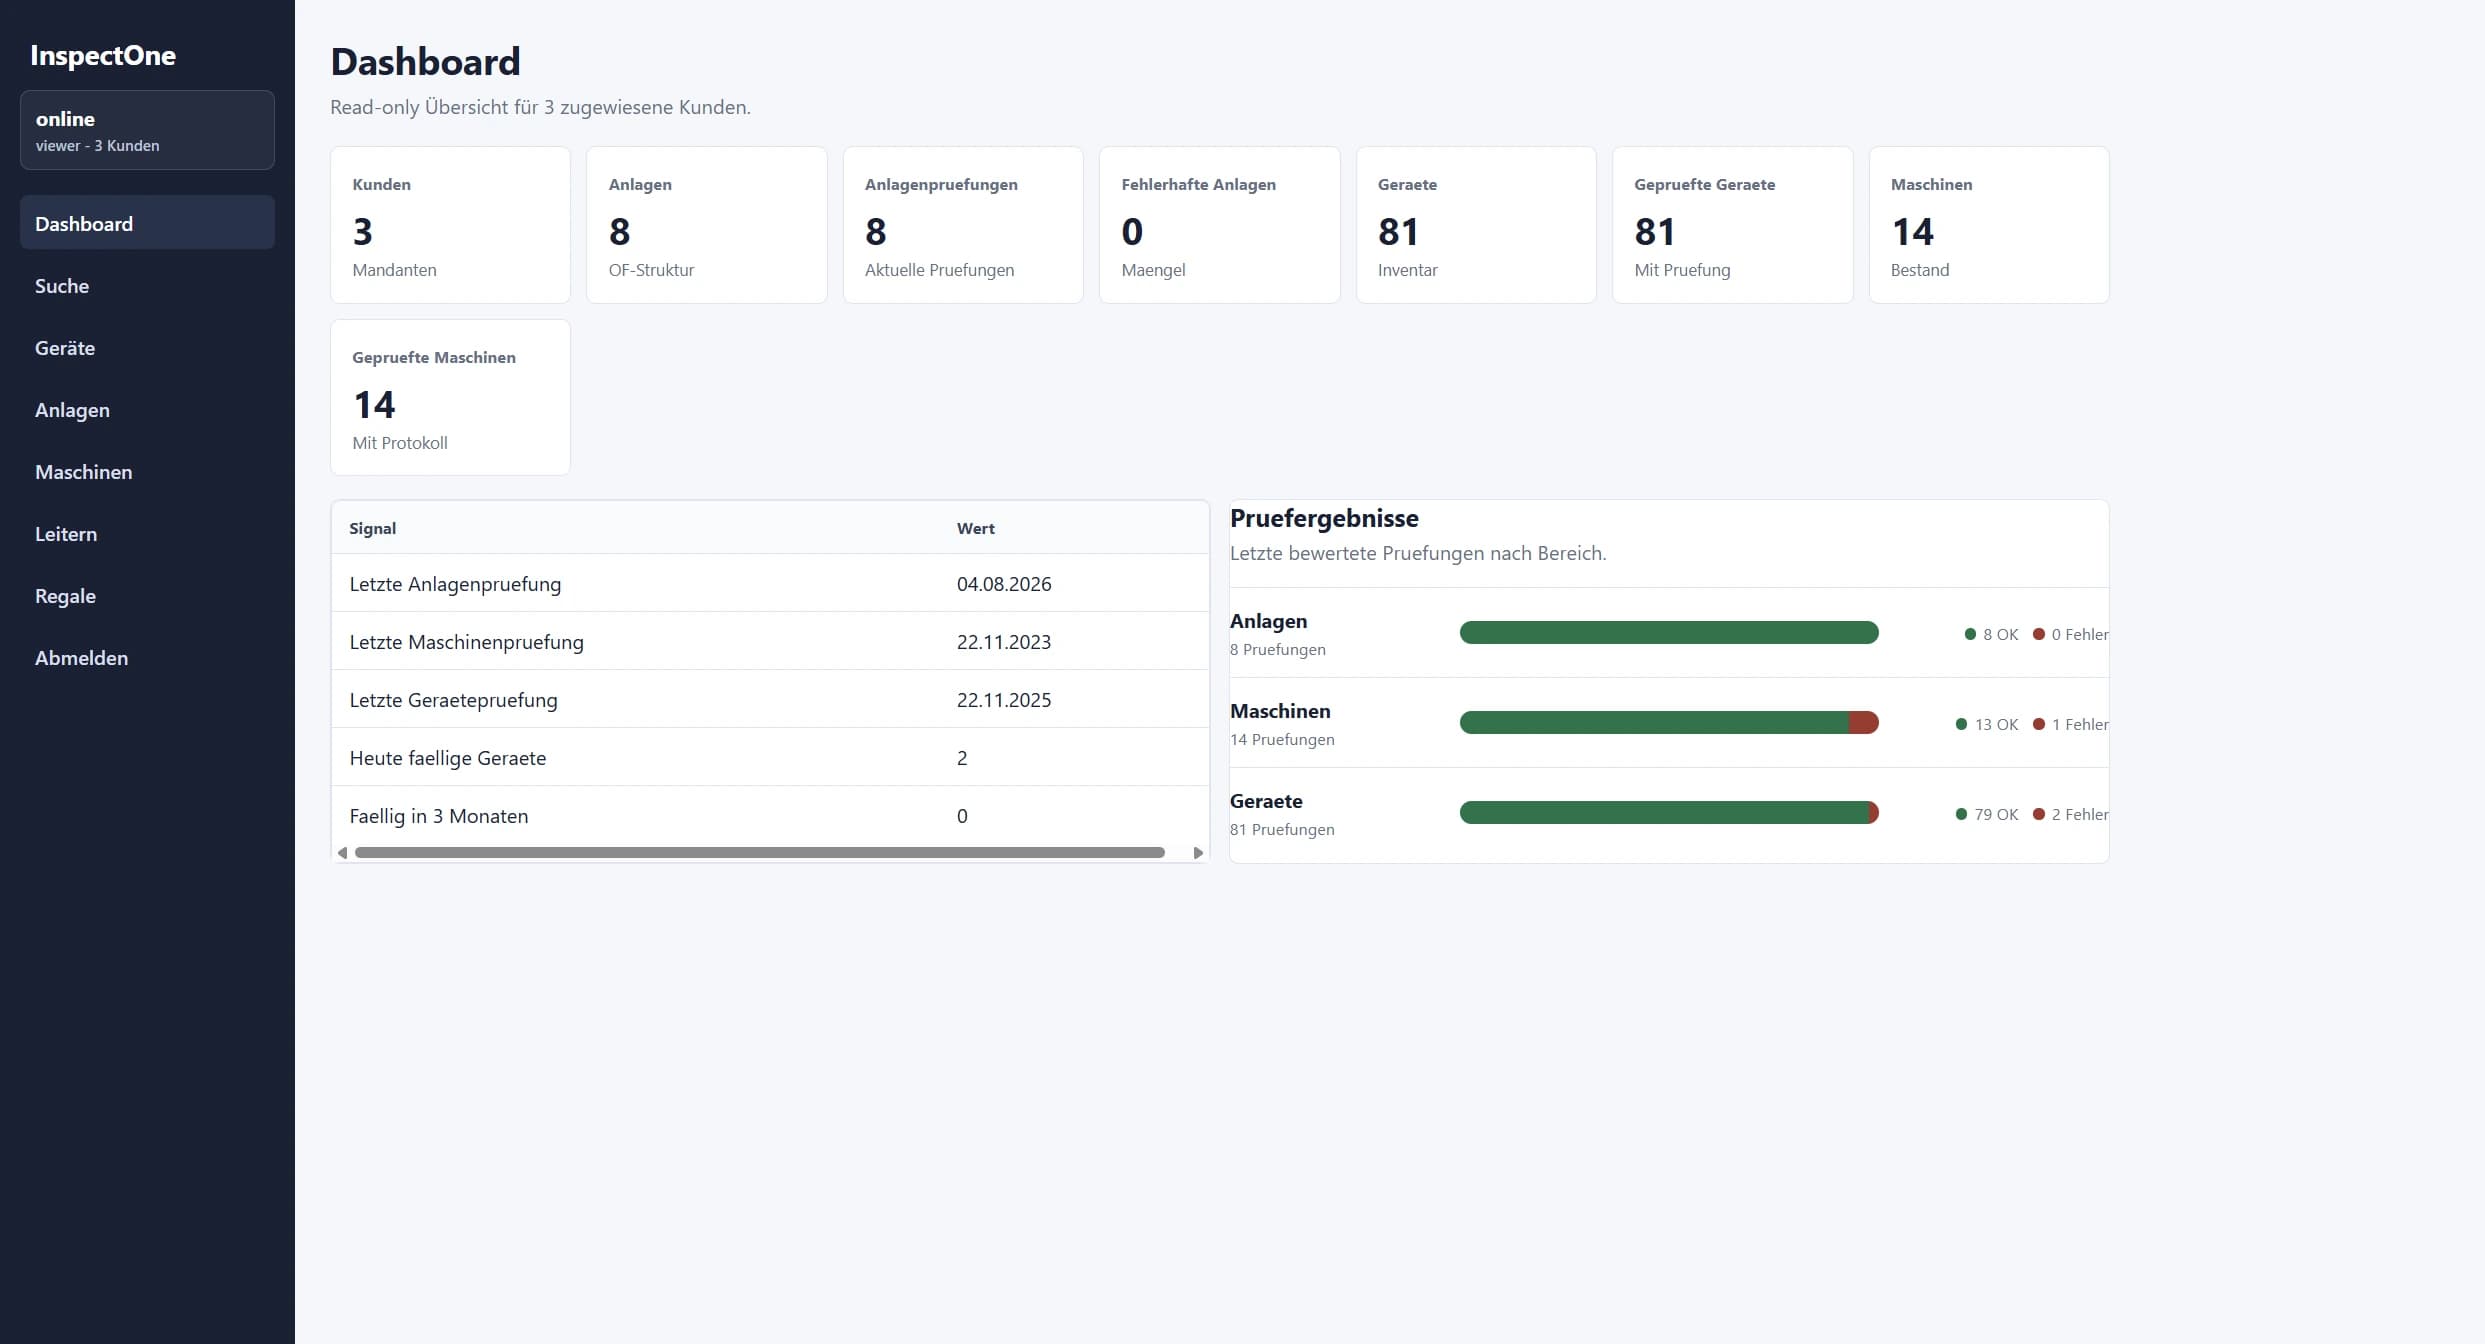Select the Letzte Anlagenpruefung row
The image size is (2485, 1344).
pos(770,583)
